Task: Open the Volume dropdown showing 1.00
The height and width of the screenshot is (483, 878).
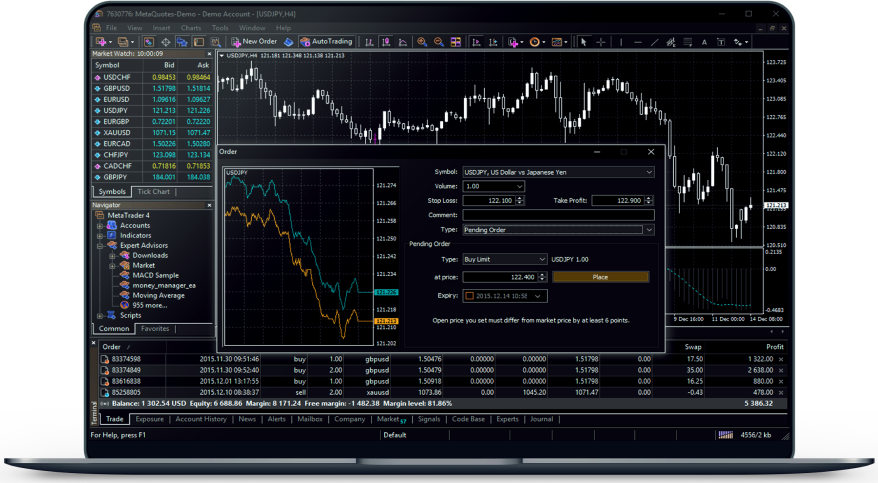Action: tap(519, 186)
